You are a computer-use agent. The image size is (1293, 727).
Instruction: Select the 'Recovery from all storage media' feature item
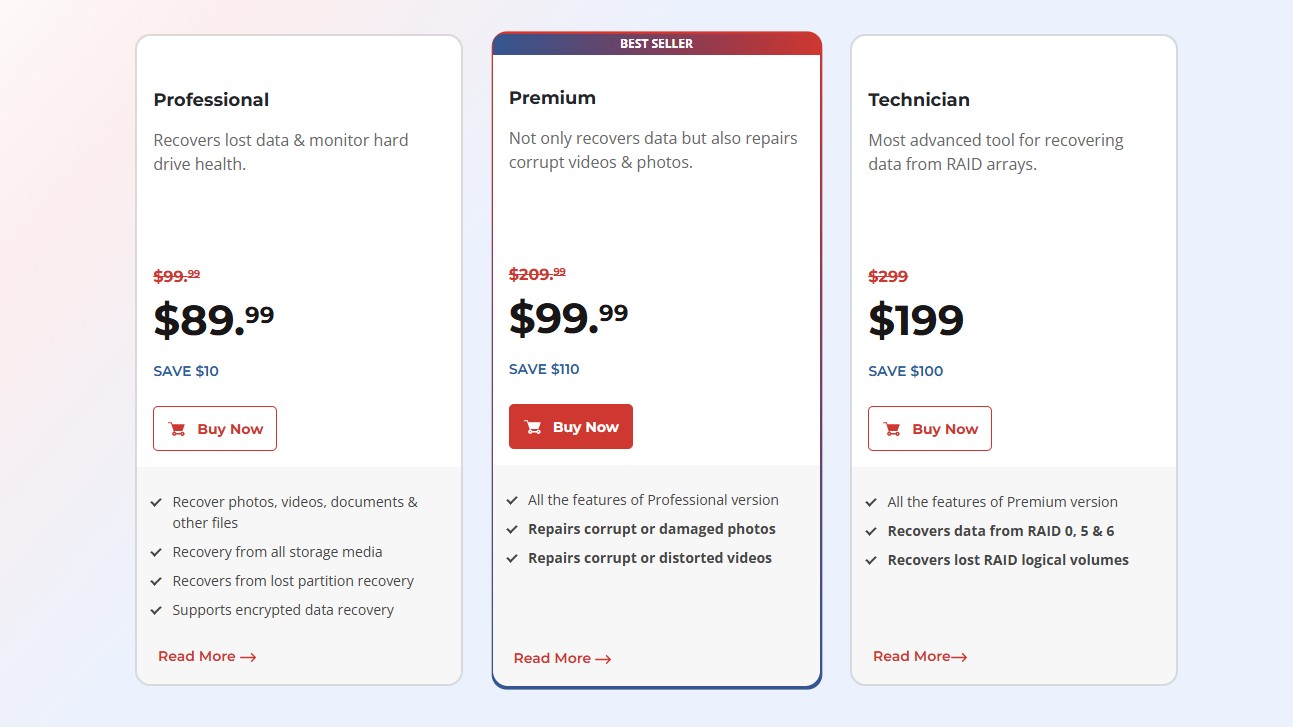tap(268, 551)
